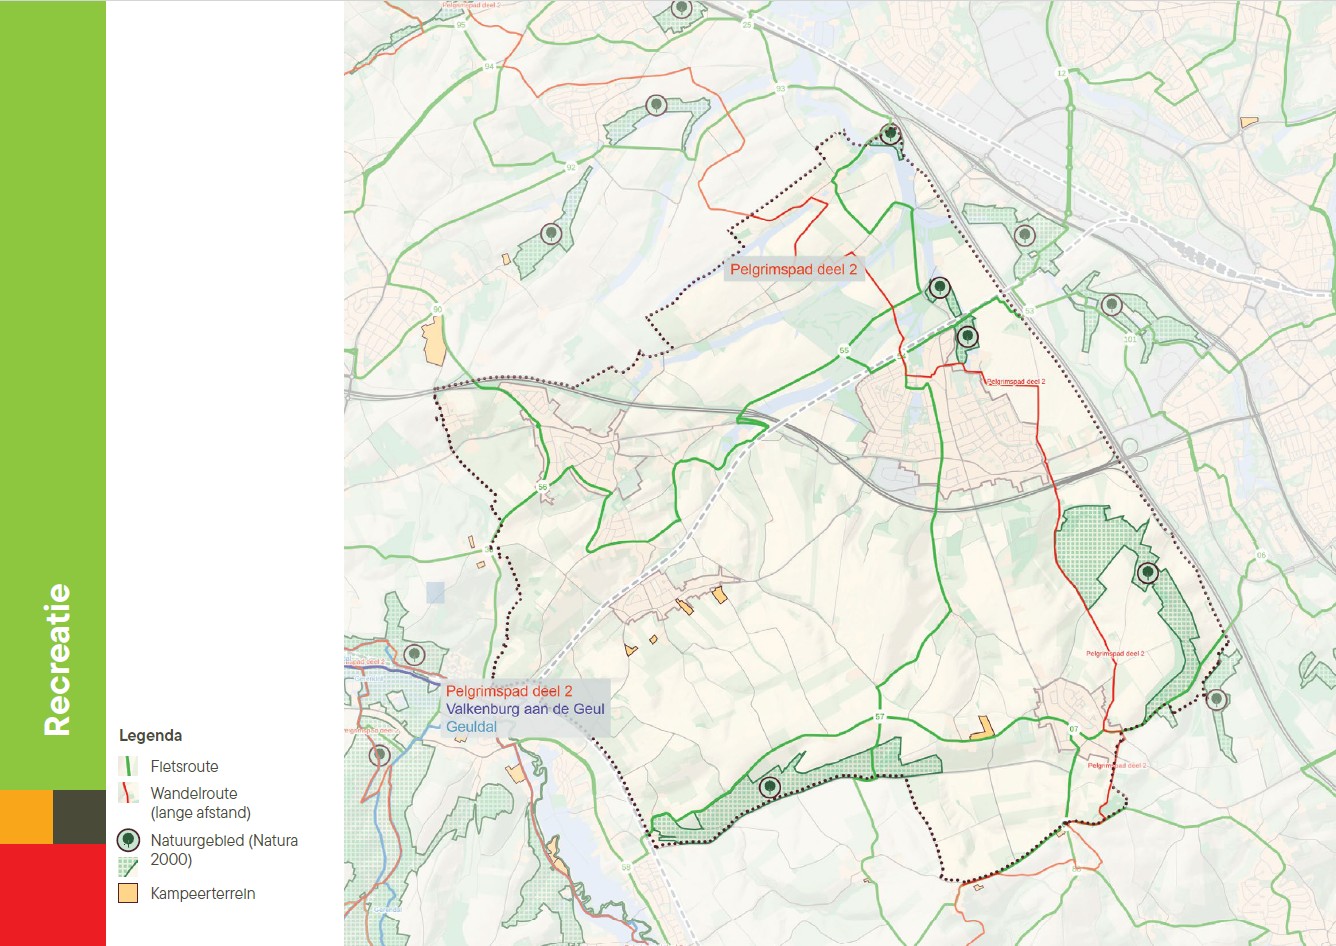Click 'Pelgrimspad deel 2' above Valkenburg aan de Geul
The width and height of the screenshot is (1336, 946).
click(509, 691)
